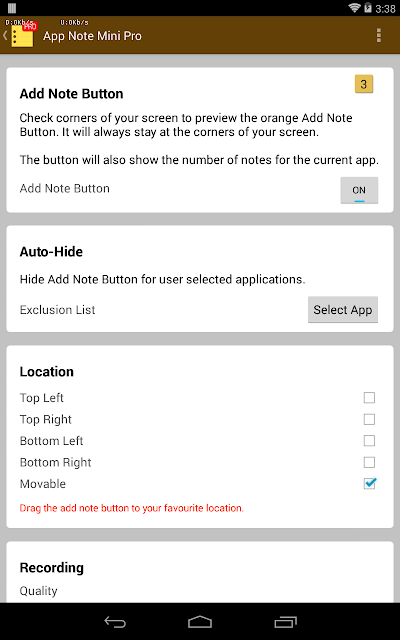Tap the battery status icon
This screenshot has height=640, width=400.
[369, 8]
